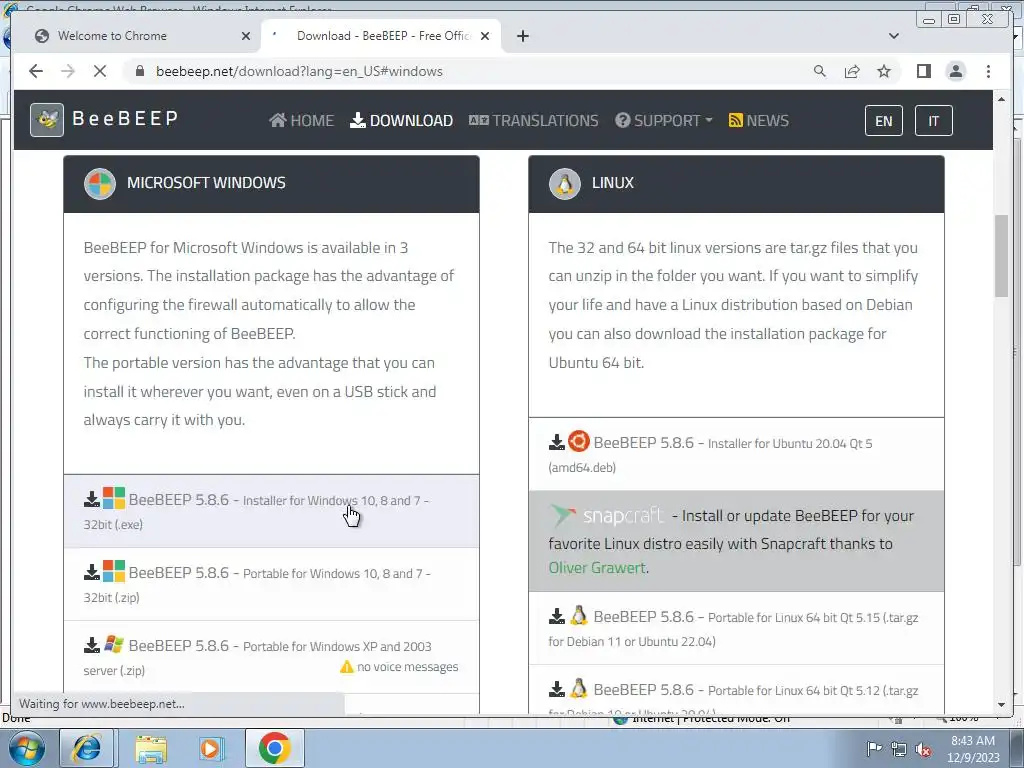Bookmark this page with the star icon
Viewport: 1024px width, 768px height.
884,71
